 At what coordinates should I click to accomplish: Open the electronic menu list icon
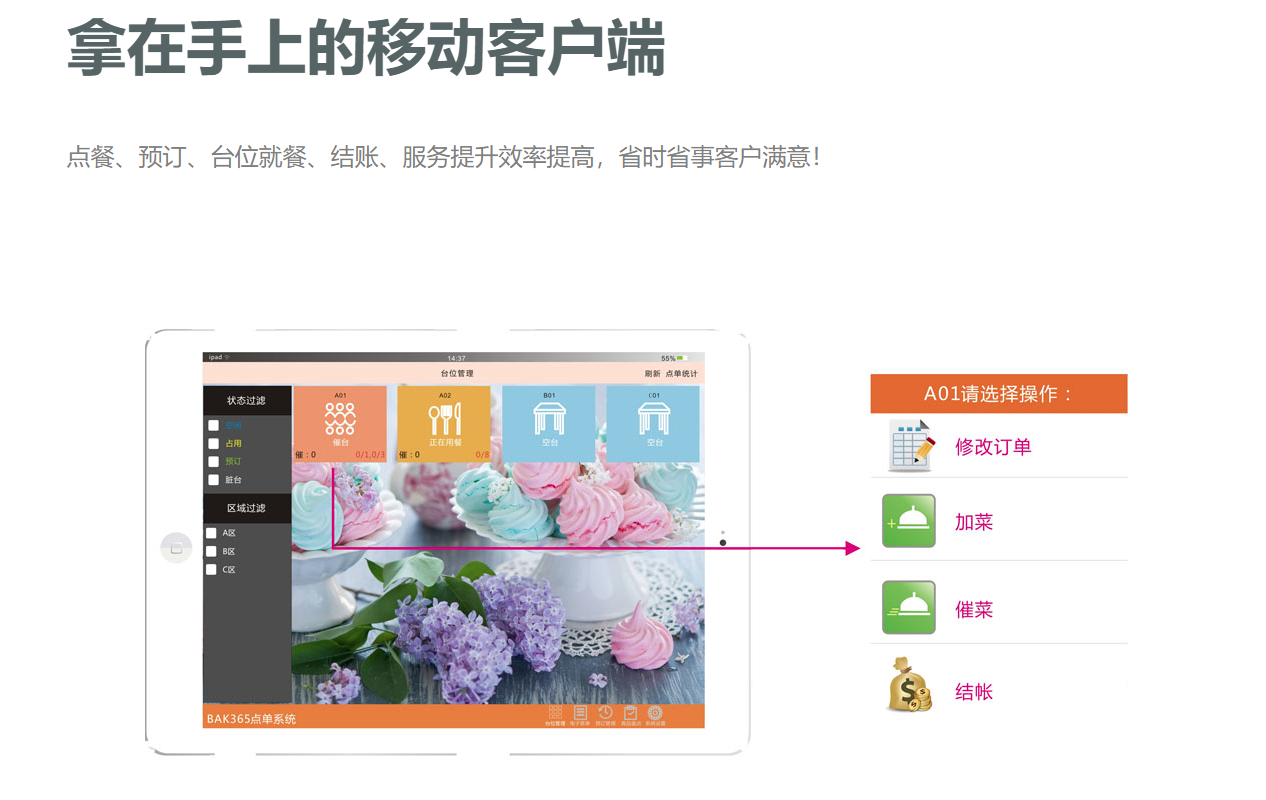point(580,714)
